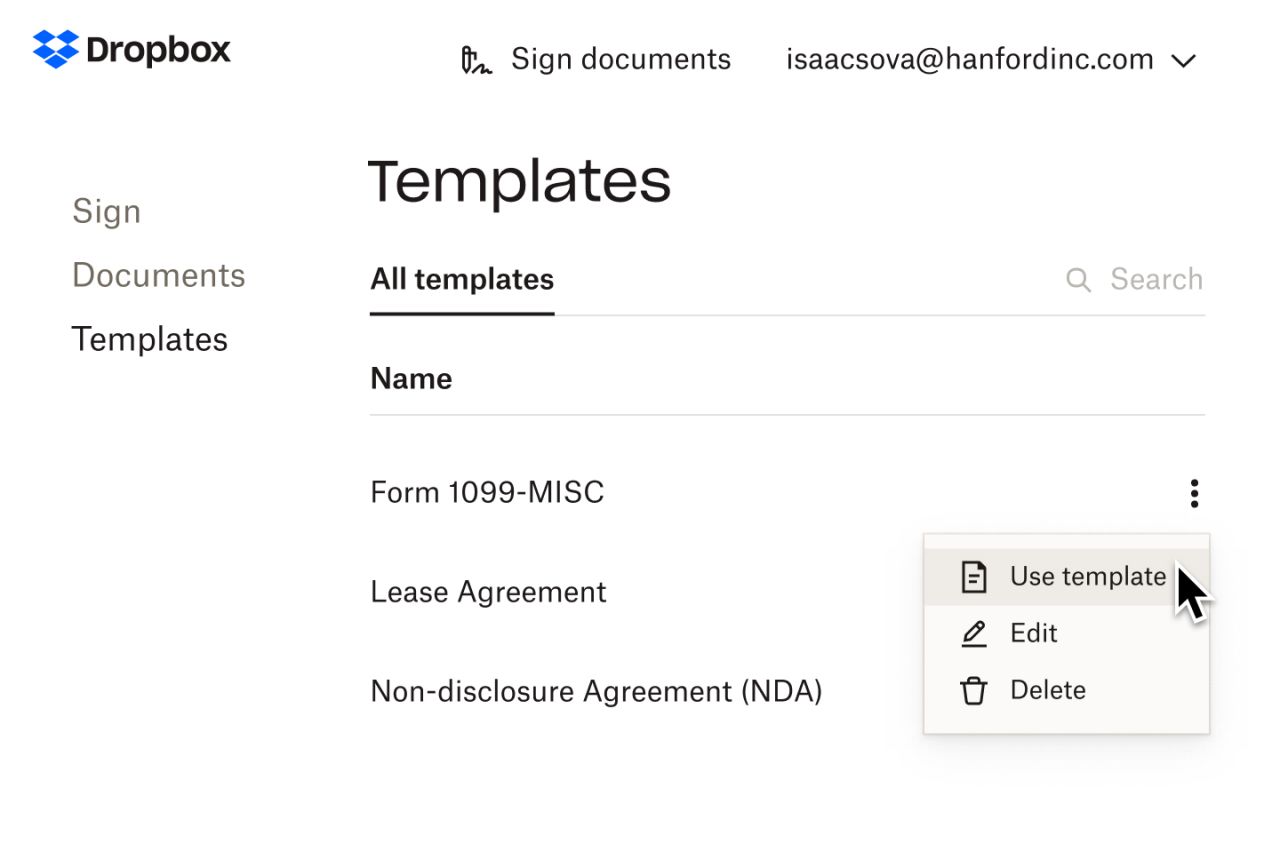Select the Lease Agreement template

tap(488, 591)
